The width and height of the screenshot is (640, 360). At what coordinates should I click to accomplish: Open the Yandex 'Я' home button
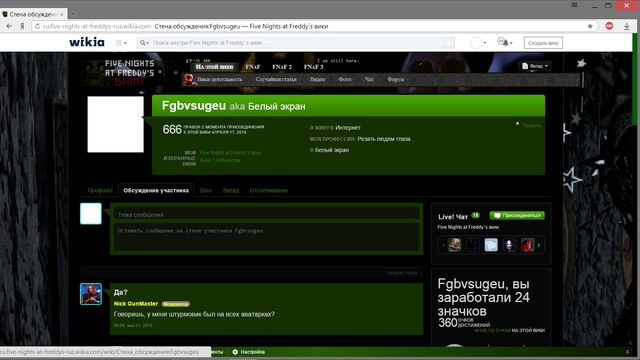[x=22, y=26]
